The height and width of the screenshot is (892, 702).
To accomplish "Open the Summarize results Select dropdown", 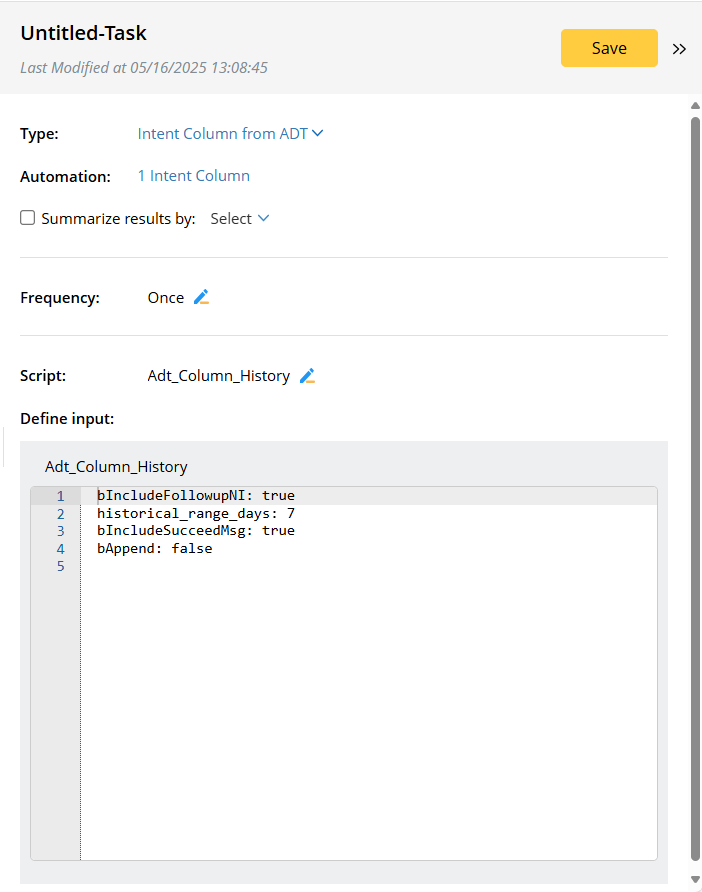I will [x=239, y=218].
